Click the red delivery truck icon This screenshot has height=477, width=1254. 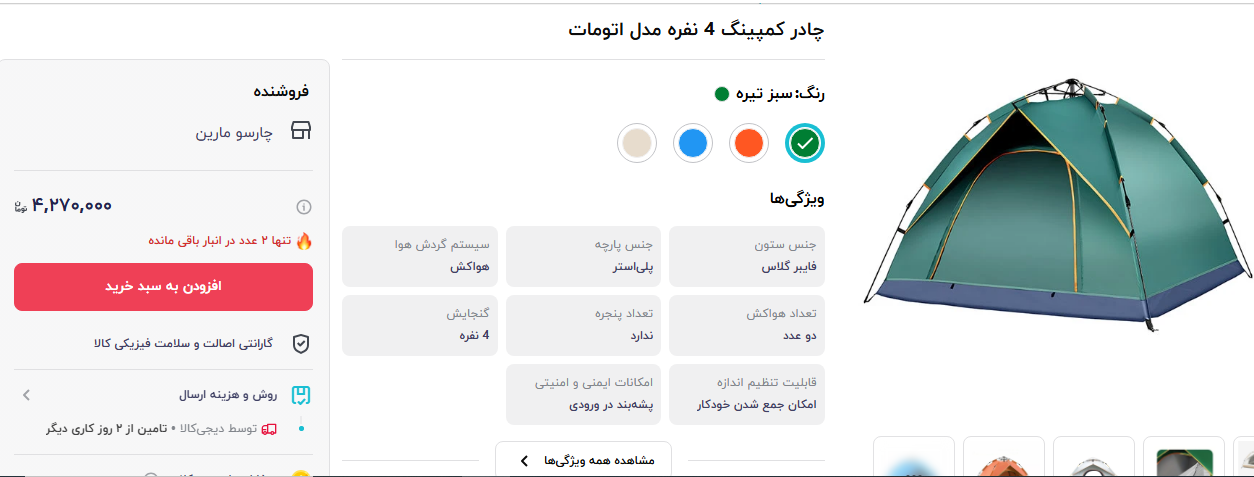[x=268, y=429]
